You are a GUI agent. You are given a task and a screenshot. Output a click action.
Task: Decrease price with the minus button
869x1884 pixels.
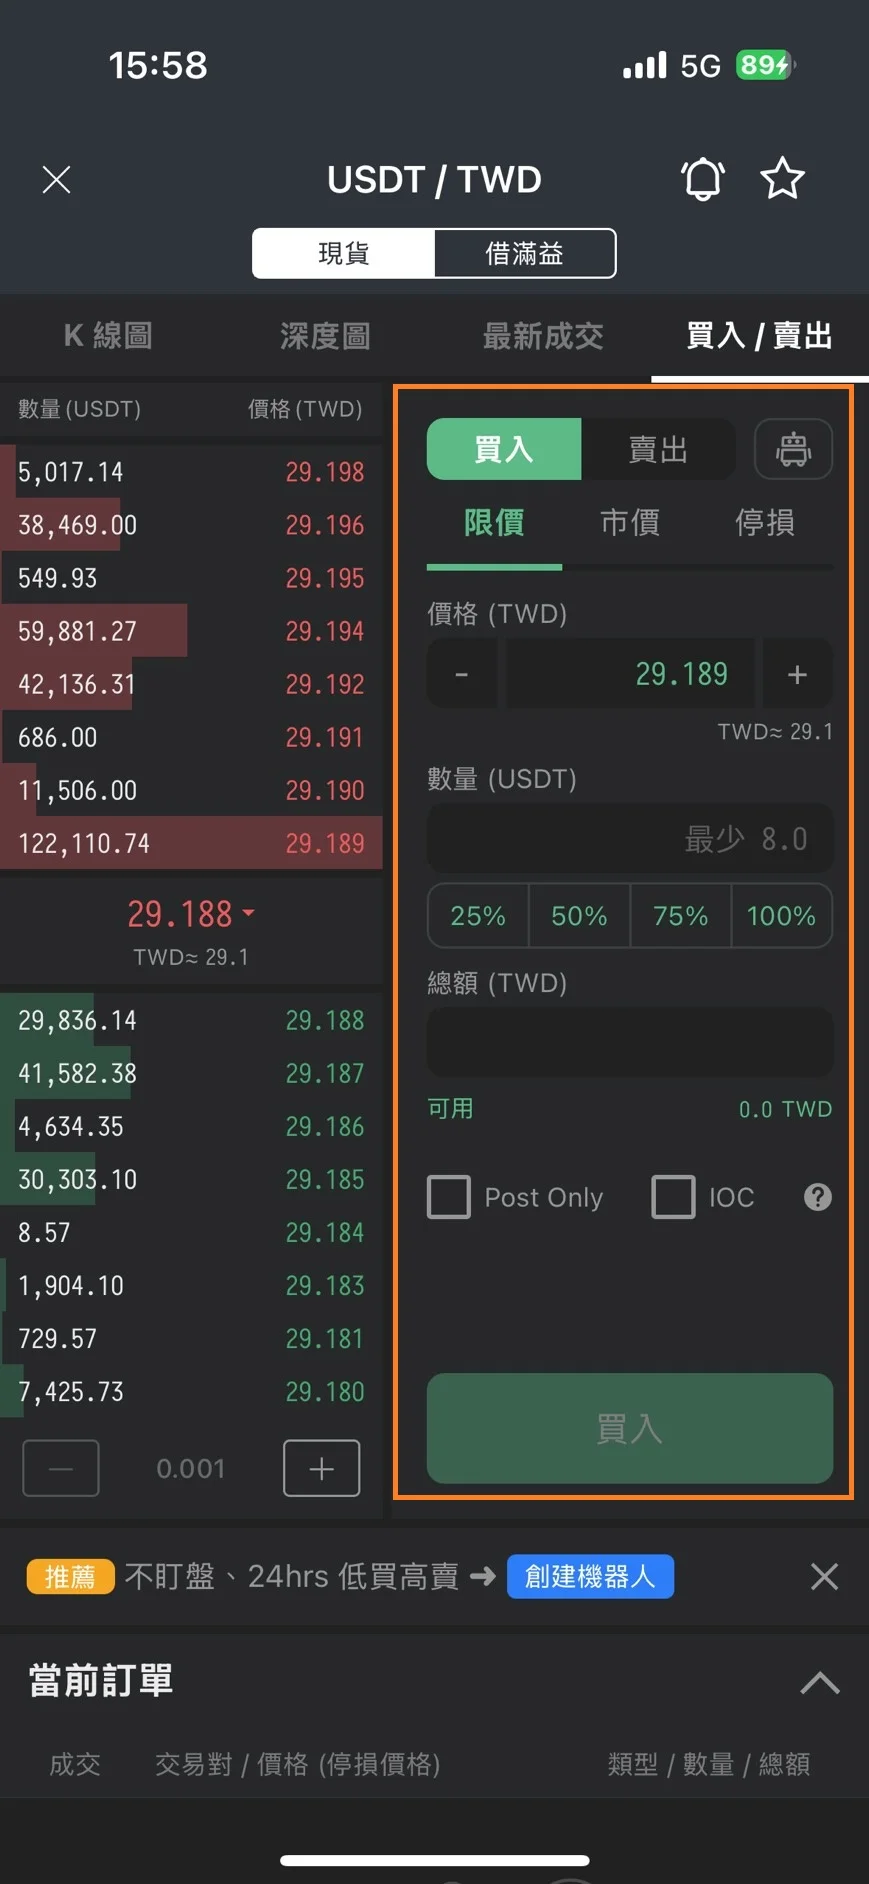462,675
